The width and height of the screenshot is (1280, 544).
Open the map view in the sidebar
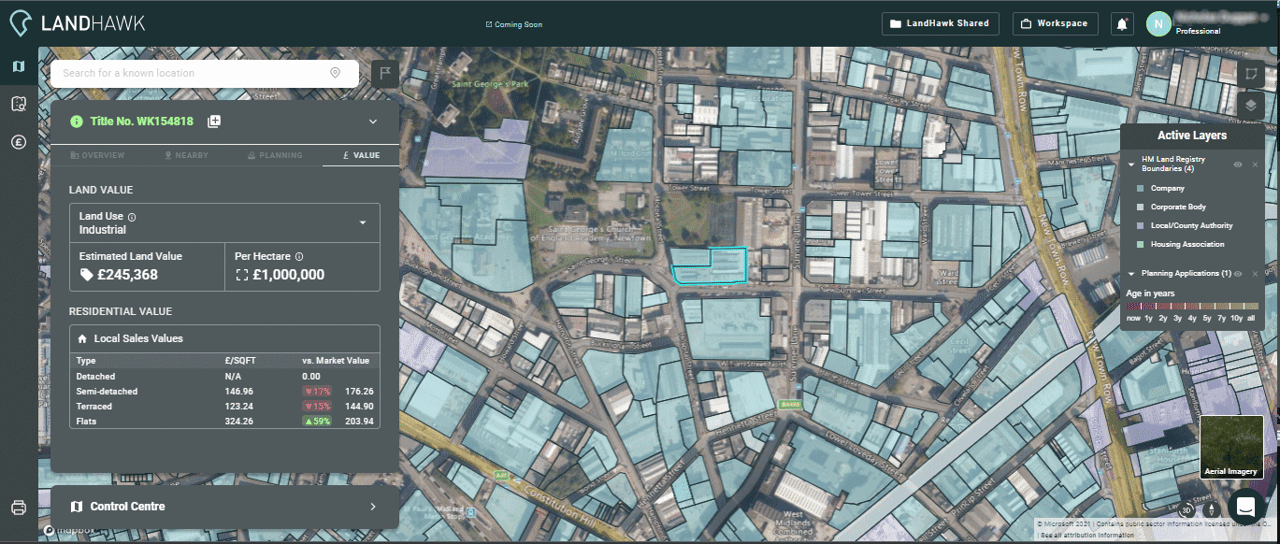(18, 66)
